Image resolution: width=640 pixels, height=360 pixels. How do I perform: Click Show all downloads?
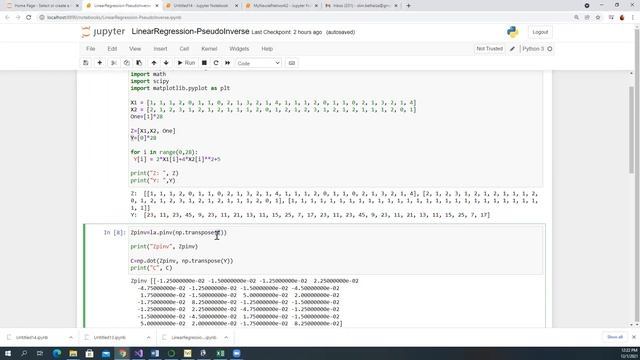pyautogui.click(x=615, y=337)
